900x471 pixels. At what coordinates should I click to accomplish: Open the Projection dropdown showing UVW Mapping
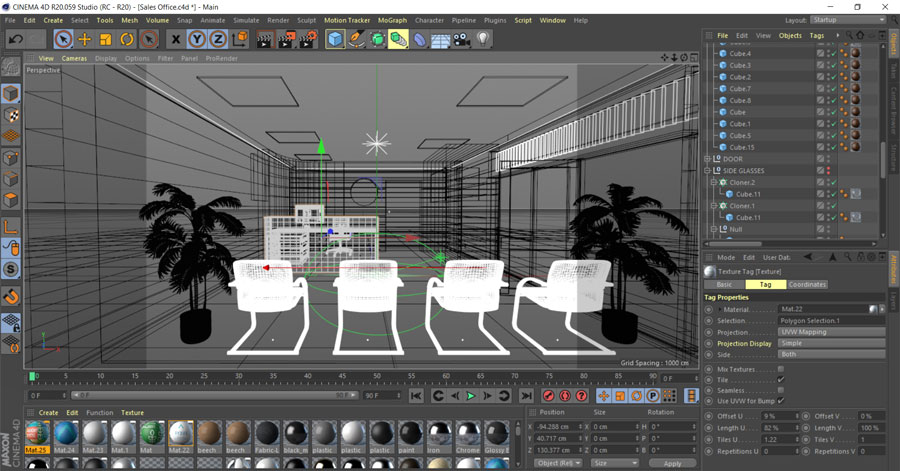pos(831,332)
